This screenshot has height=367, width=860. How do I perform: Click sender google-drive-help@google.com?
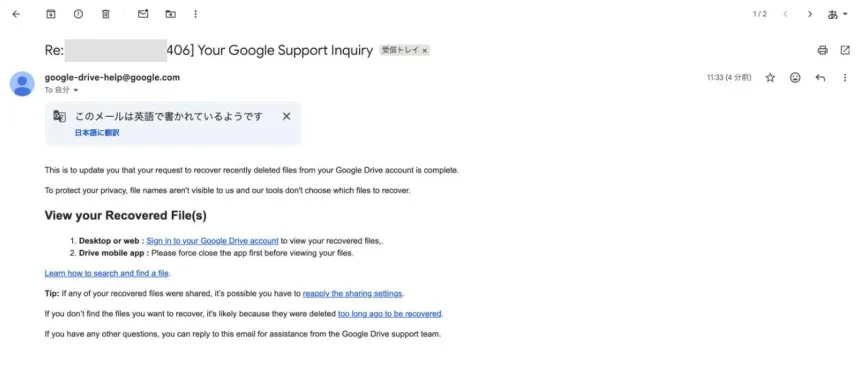(112, 77)
